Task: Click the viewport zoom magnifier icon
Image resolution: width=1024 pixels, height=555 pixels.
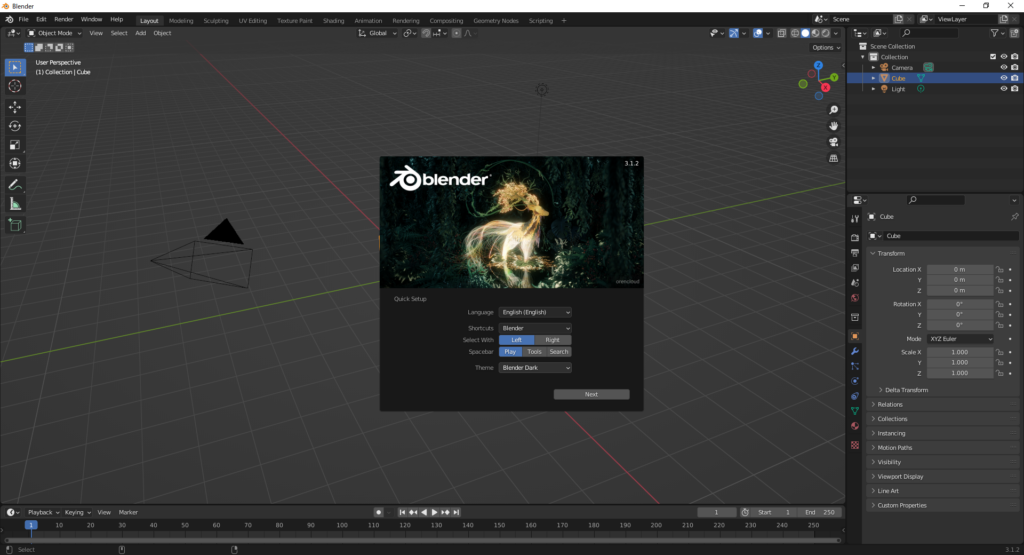Action: click(833, 110)
